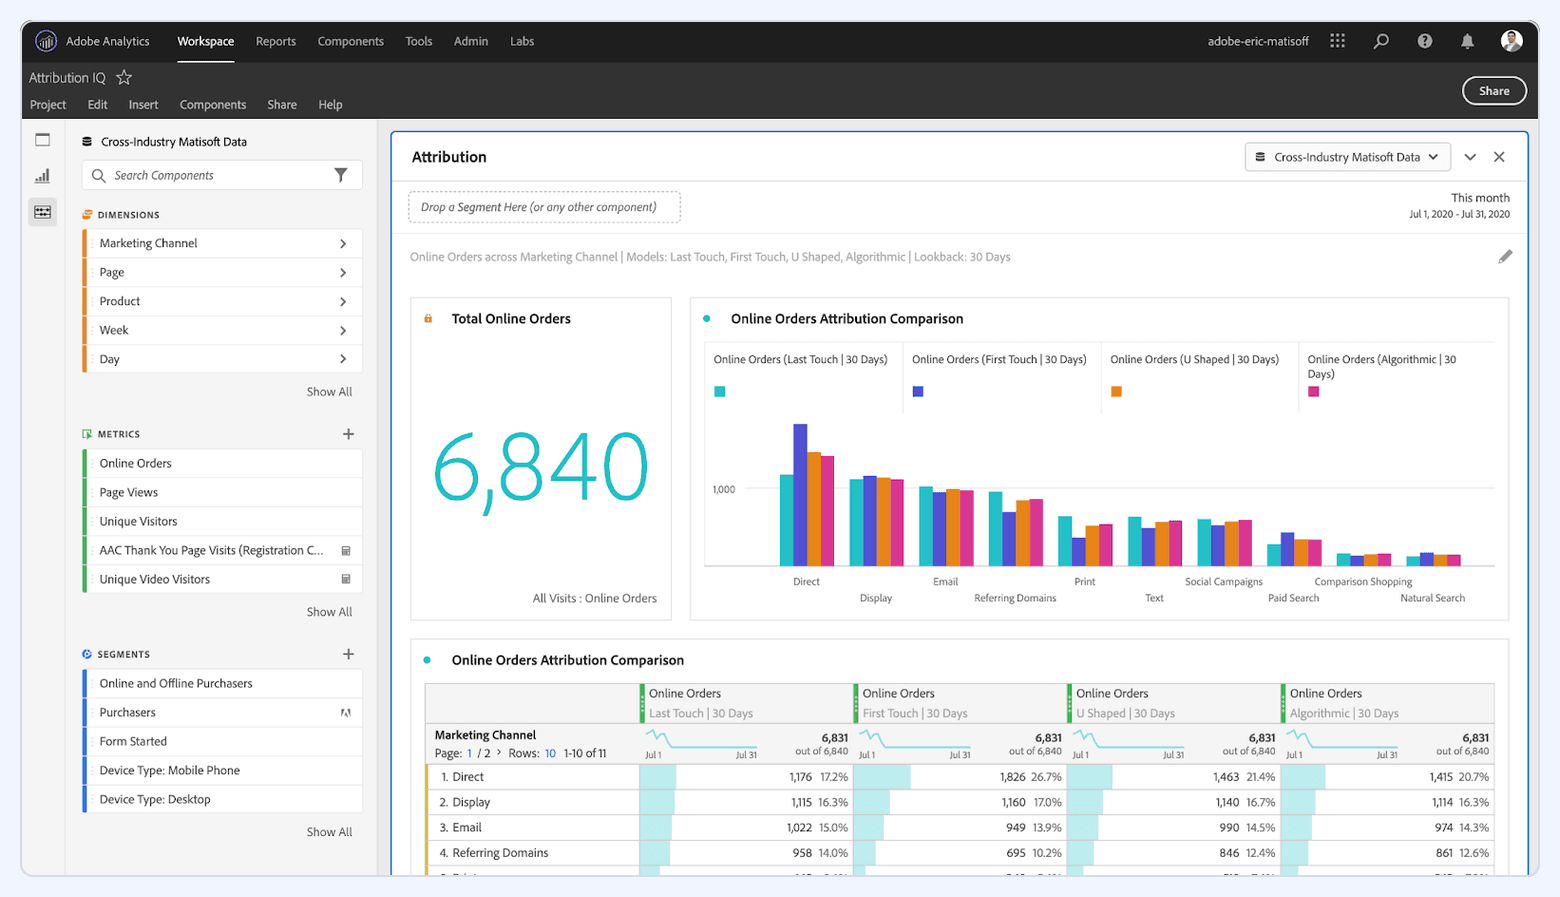Add a new metric with the plus icon

347,434
